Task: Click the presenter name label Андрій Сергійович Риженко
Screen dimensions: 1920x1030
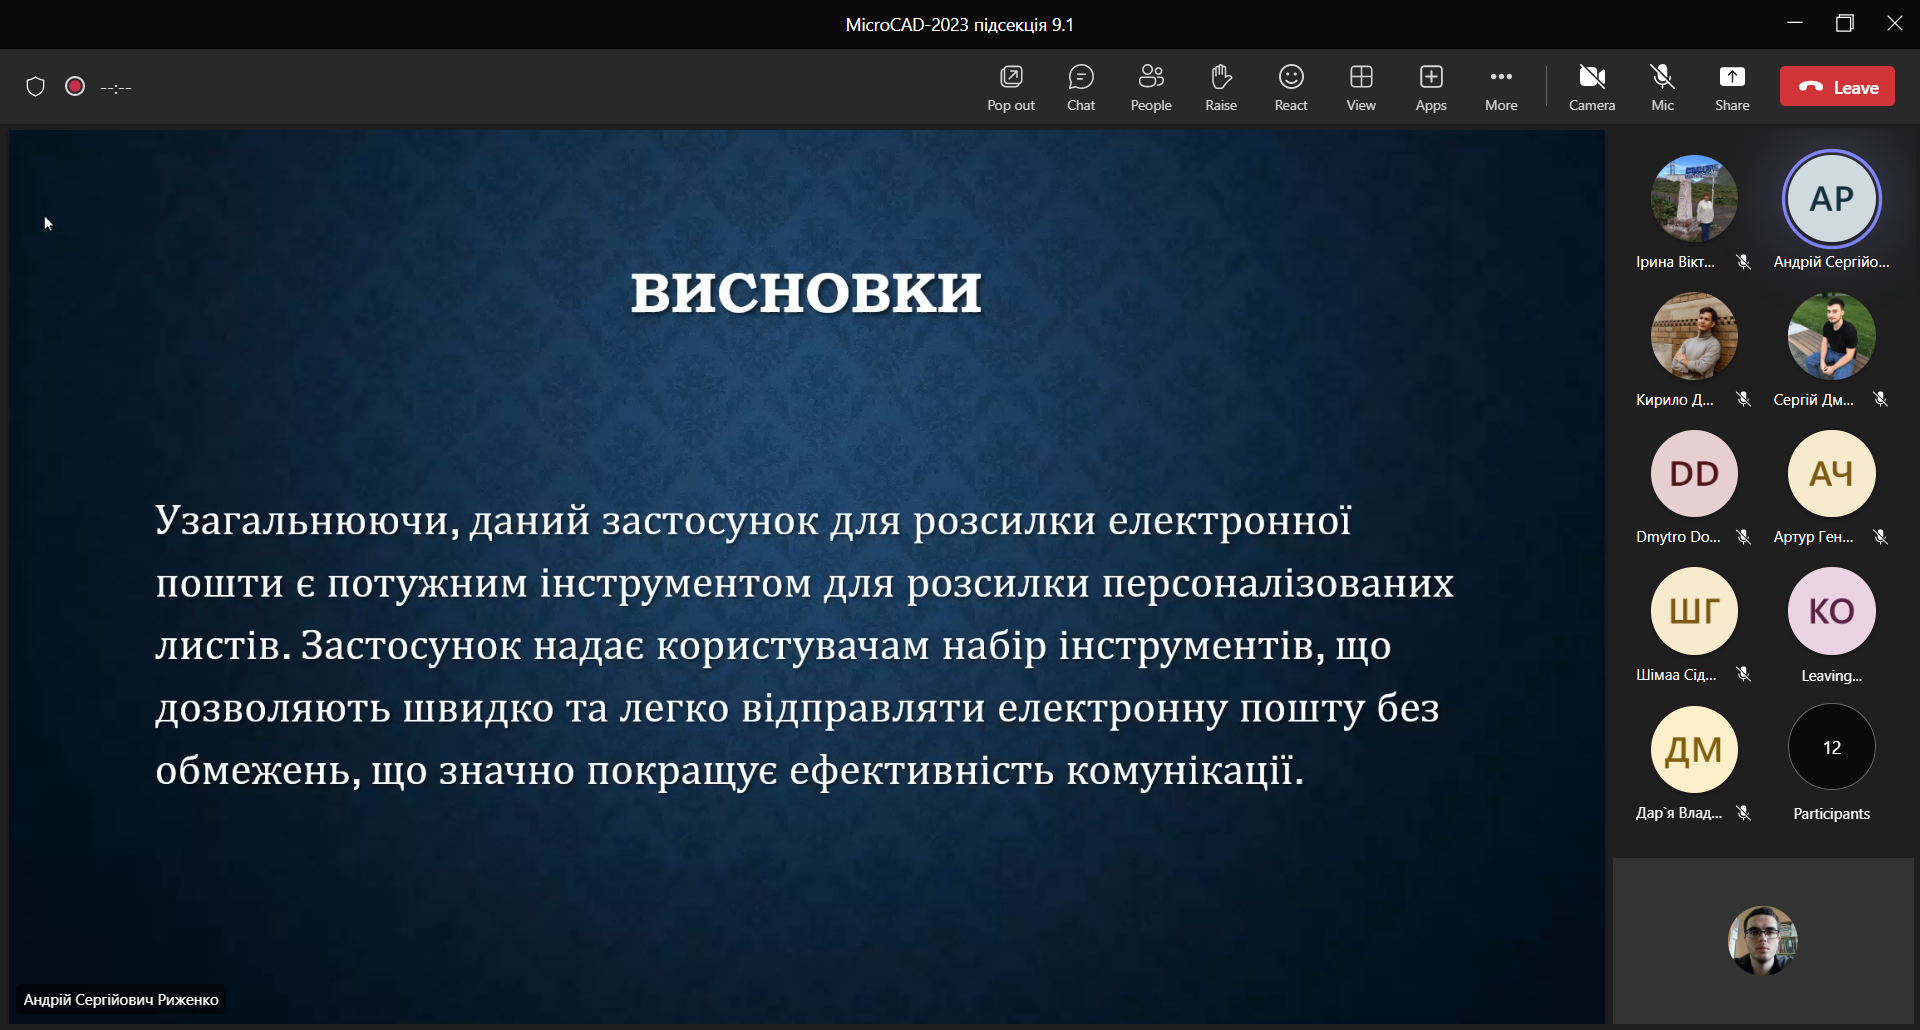Action: click(121, 1000)
